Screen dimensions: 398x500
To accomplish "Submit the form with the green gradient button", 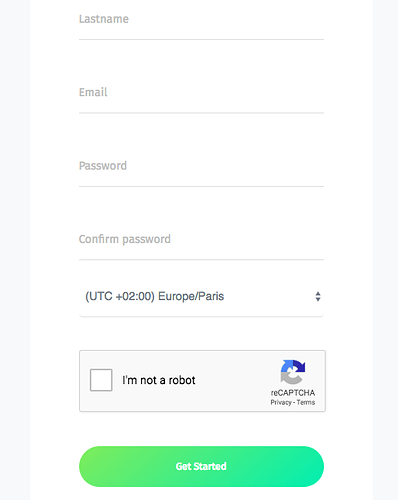I will click(201, 466).
